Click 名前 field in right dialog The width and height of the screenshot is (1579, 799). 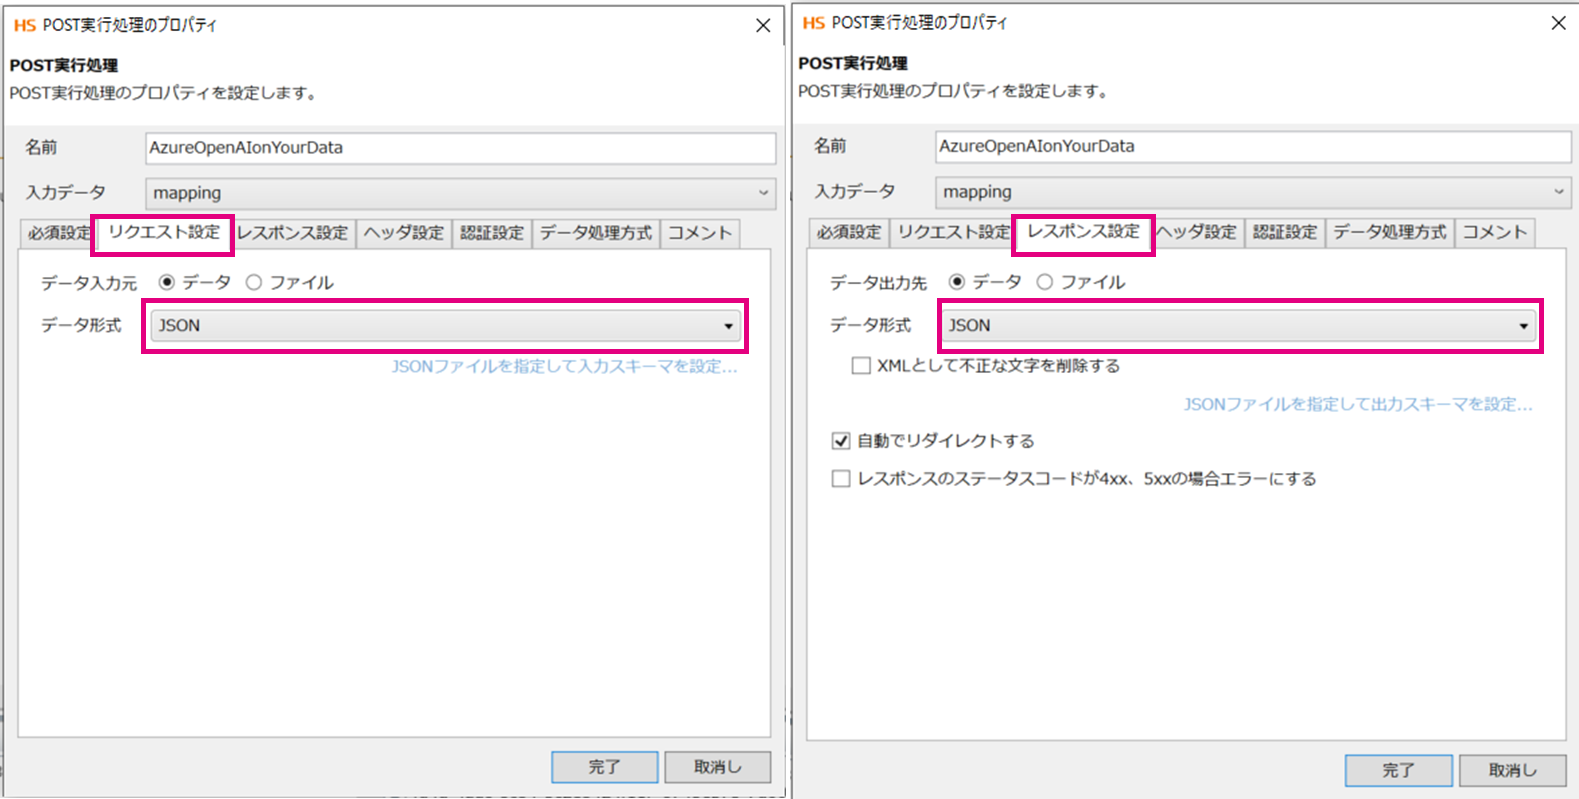tap(1253, 146)
